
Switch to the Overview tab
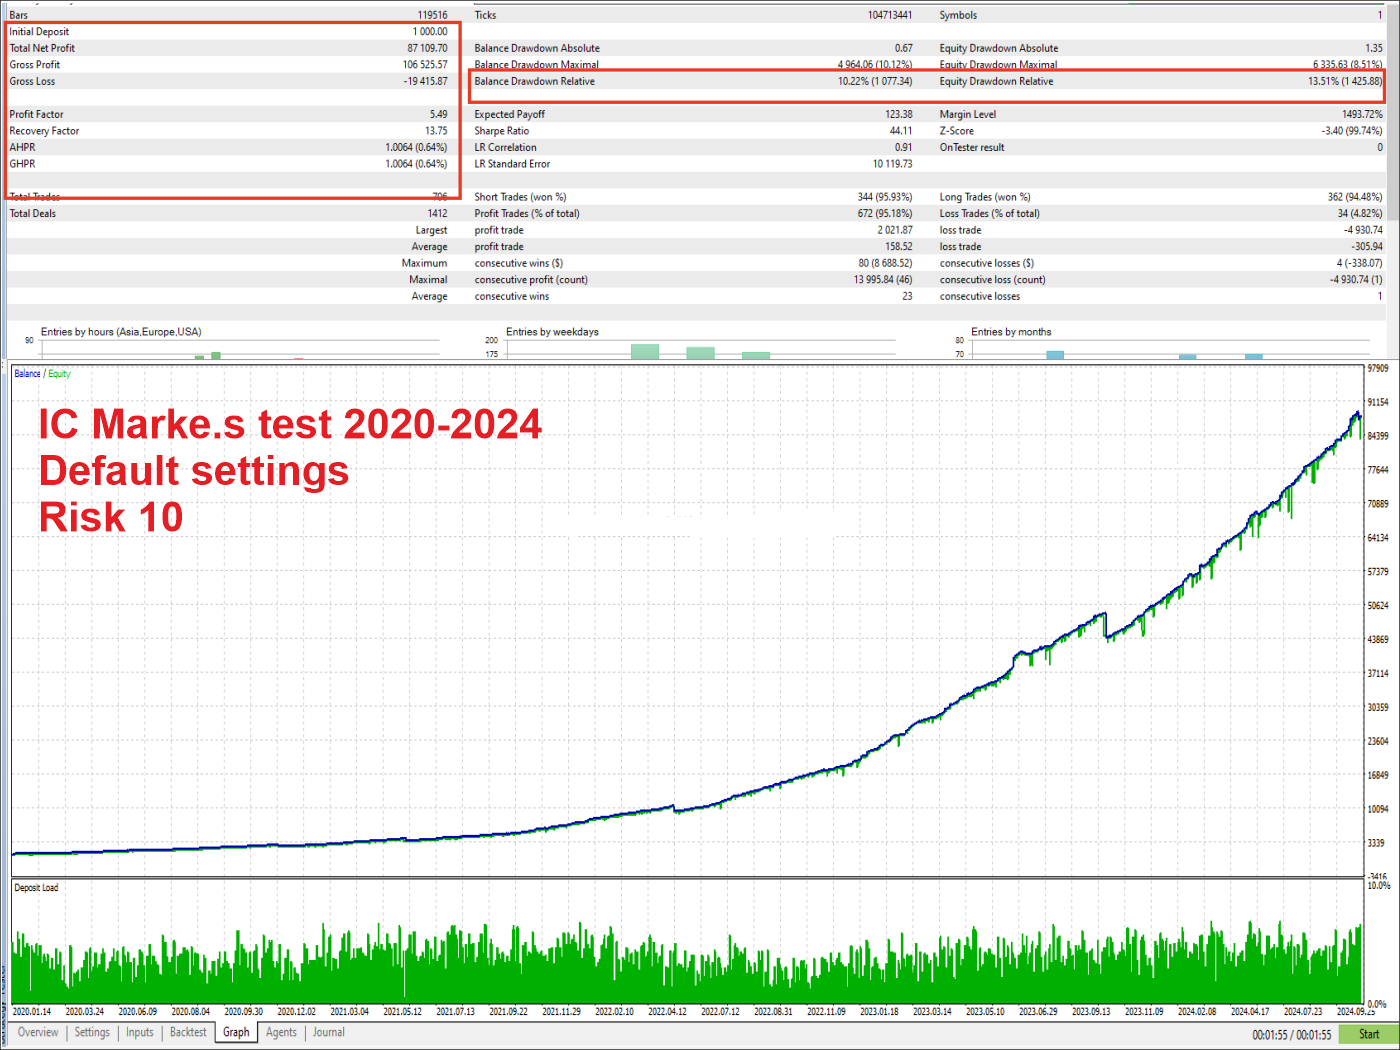[38, 1032]
